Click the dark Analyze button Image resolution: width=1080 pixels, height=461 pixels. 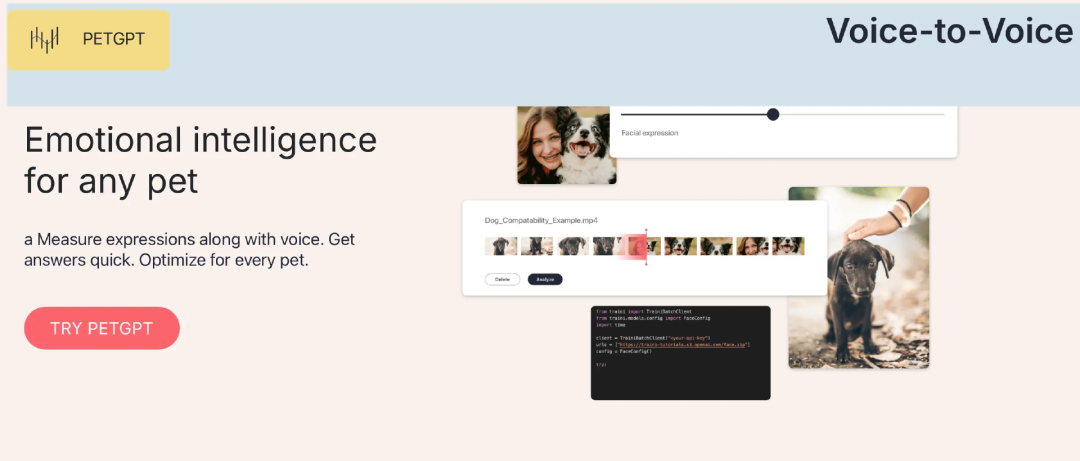click(x=545, y=279)
